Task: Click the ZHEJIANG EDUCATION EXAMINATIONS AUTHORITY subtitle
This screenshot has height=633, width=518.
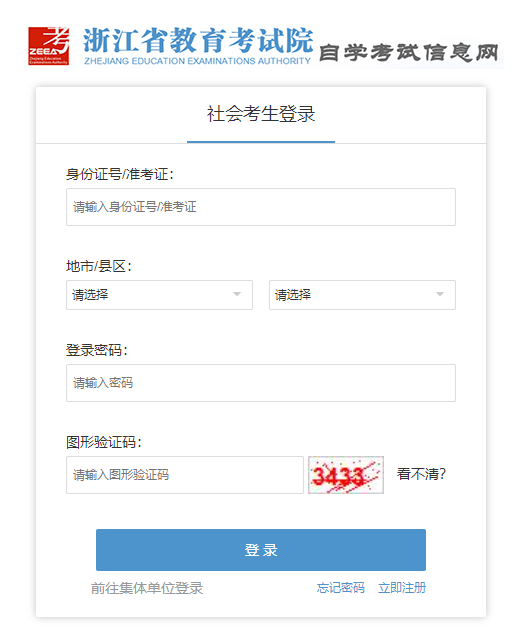Action: click(197, 61)
